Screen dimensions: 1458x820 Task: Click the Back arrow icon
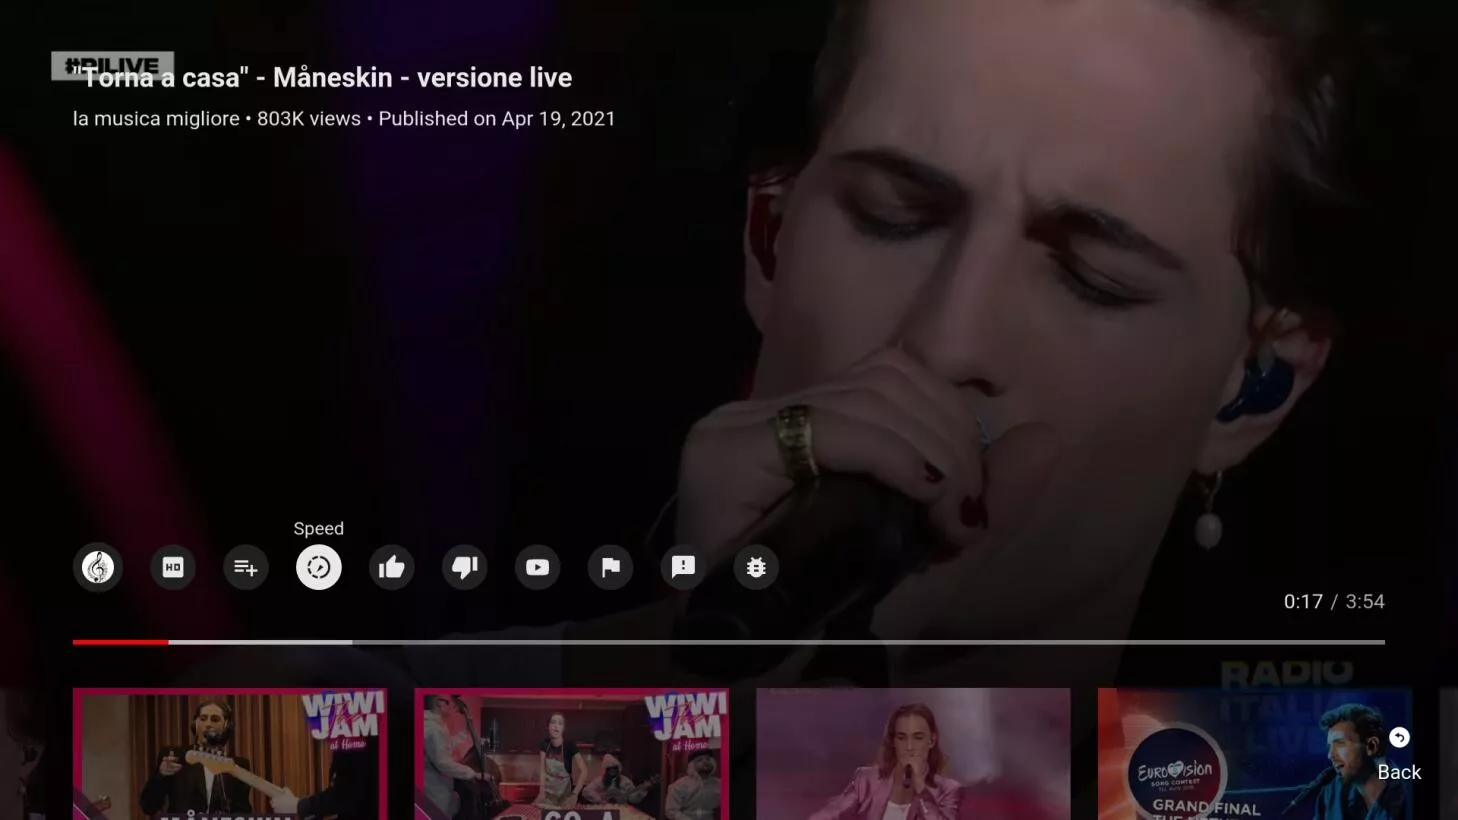1399,738
